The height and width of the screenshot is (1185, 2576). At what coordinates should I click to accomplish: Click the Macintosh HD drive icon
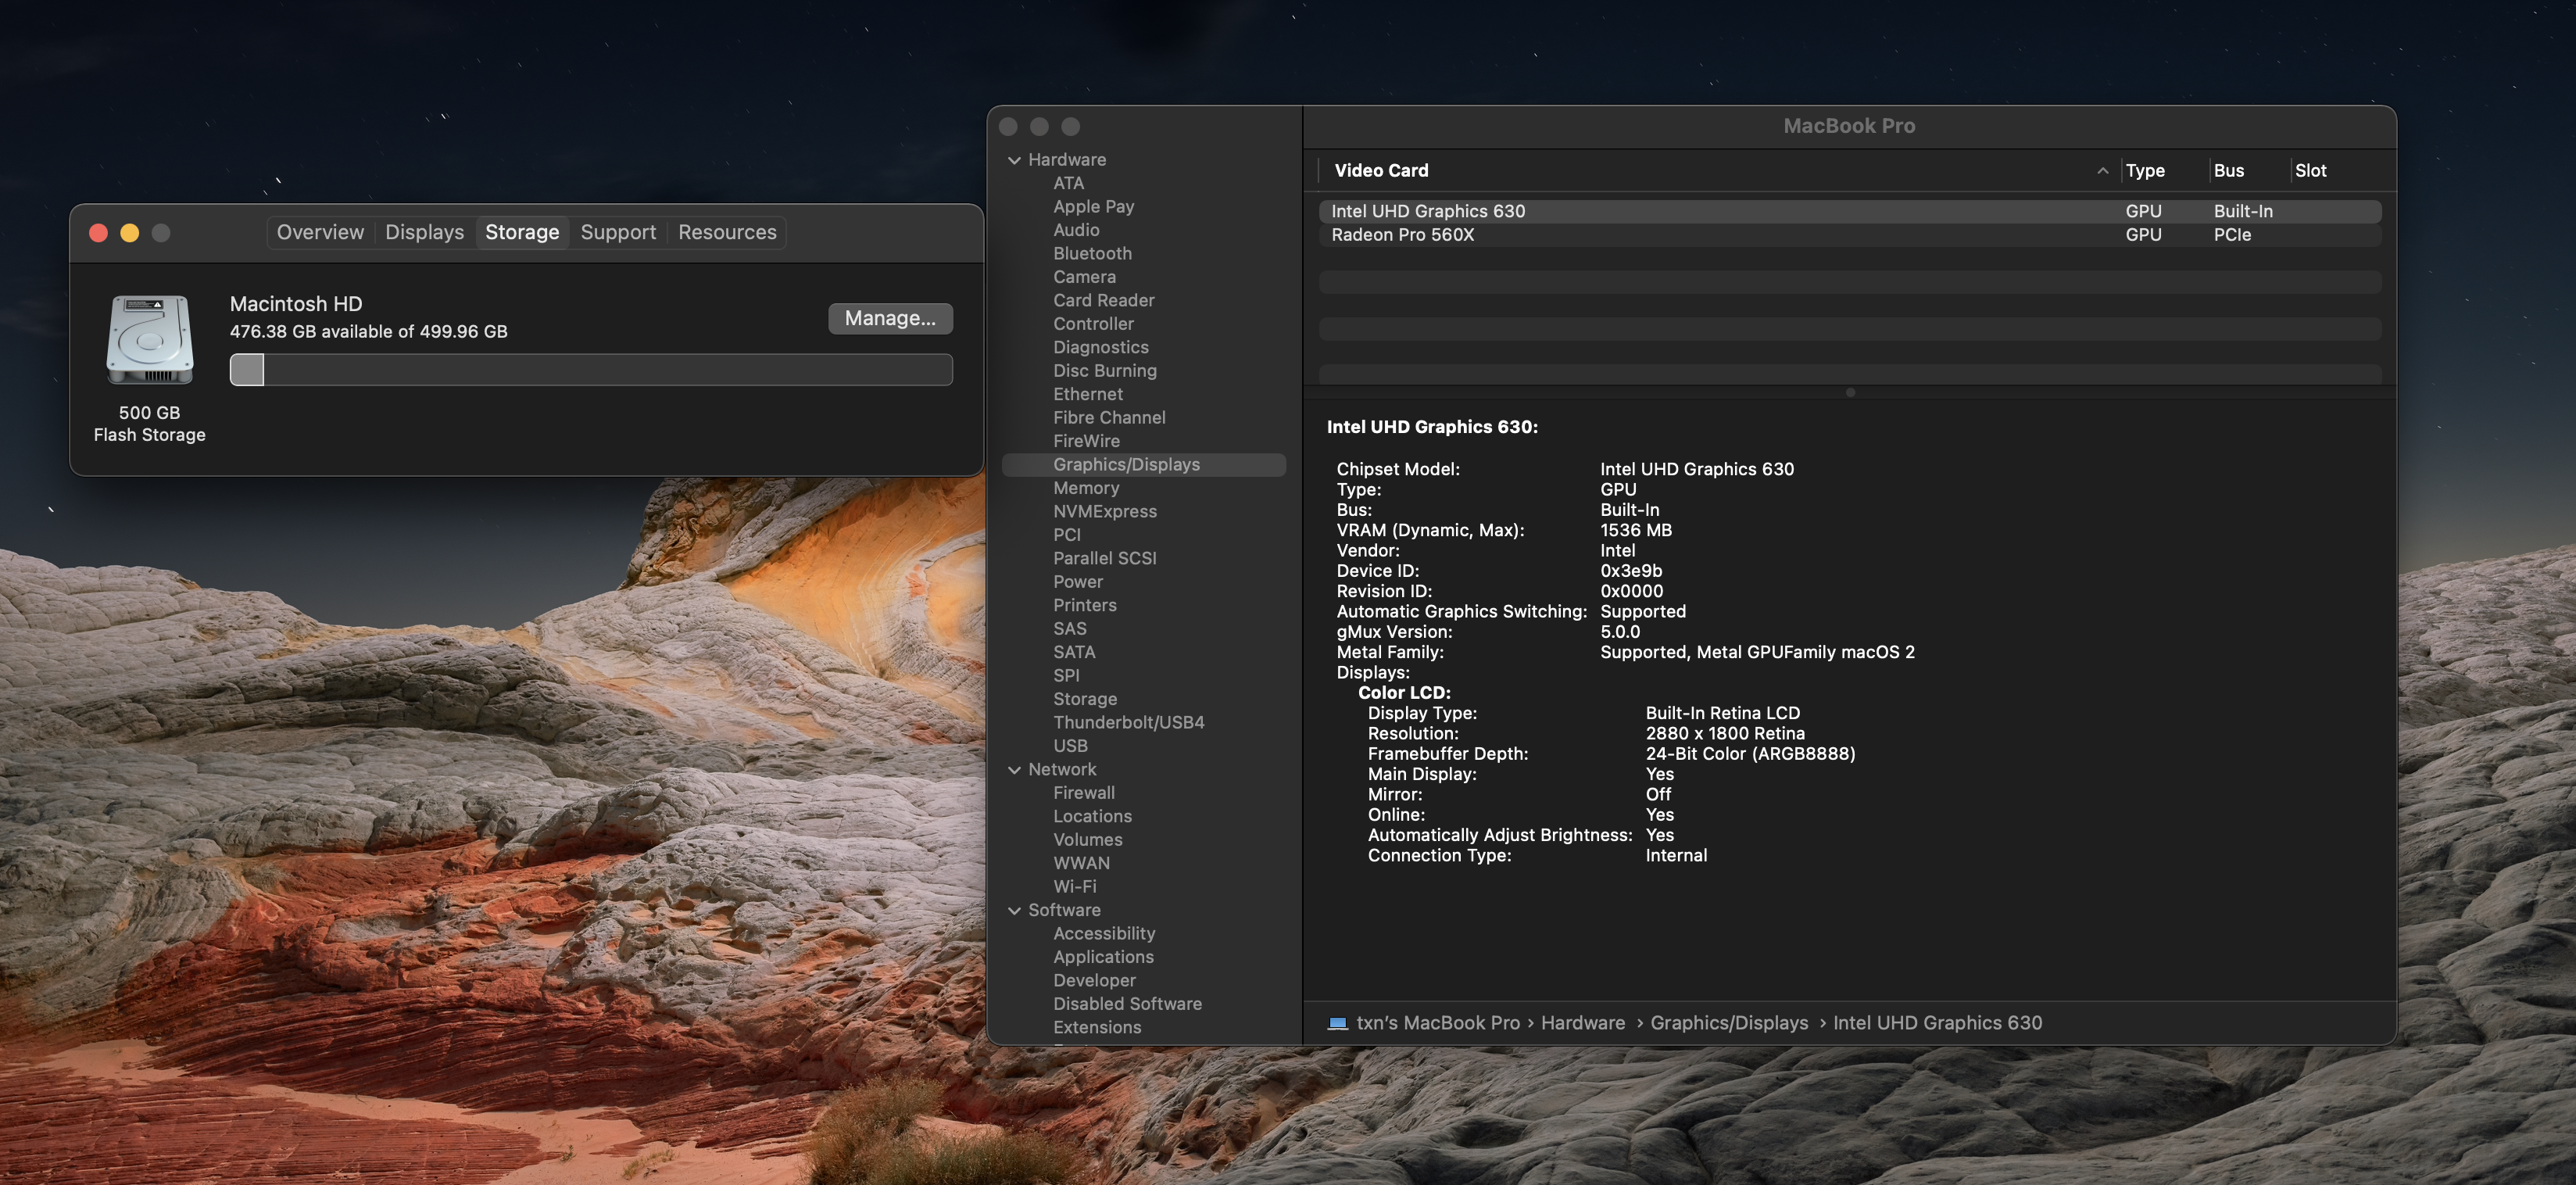150,340
